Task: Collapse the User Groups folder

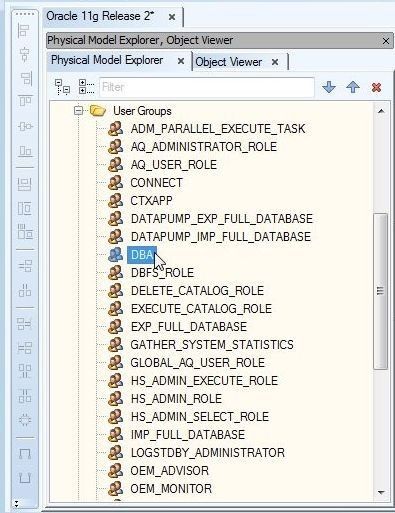Action: (x=78, y=110)
